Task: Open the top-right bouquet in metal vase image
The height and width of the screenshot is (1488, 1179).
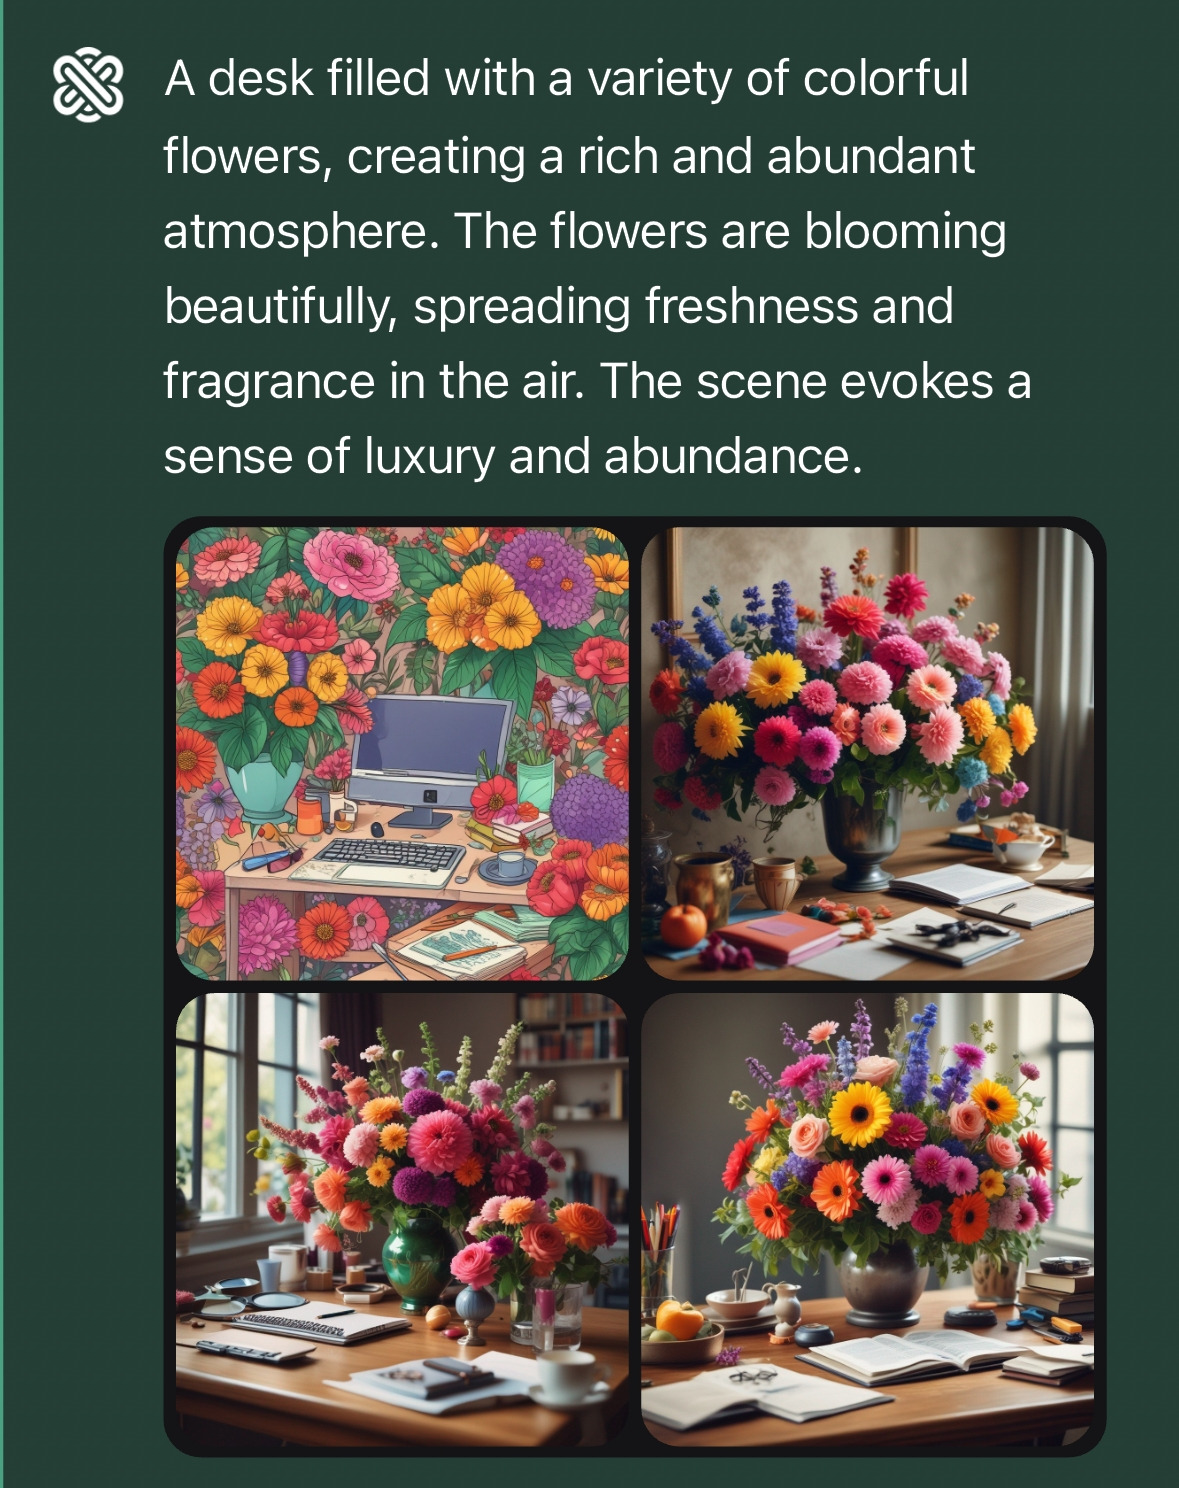Action: pos(867,753)
